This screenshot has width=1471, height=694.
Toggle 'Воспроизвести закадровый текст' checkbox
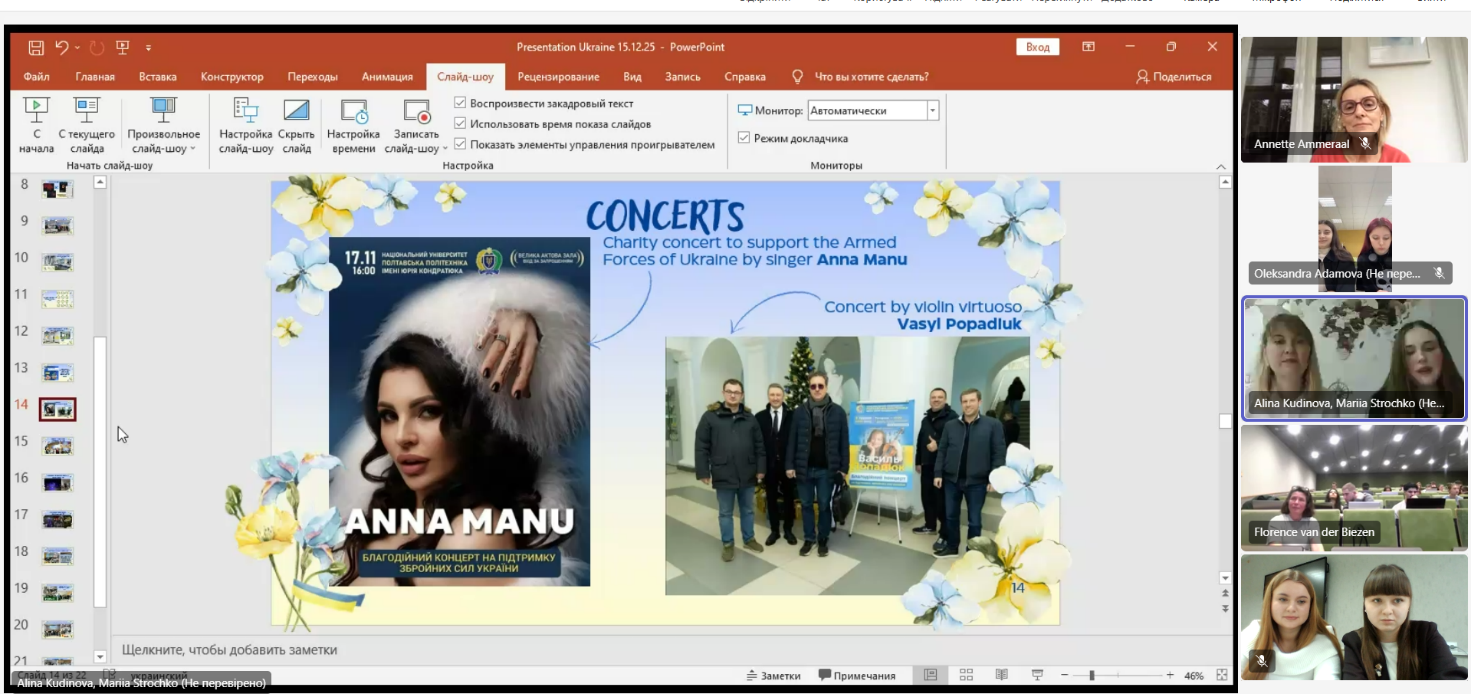point(460,103)
